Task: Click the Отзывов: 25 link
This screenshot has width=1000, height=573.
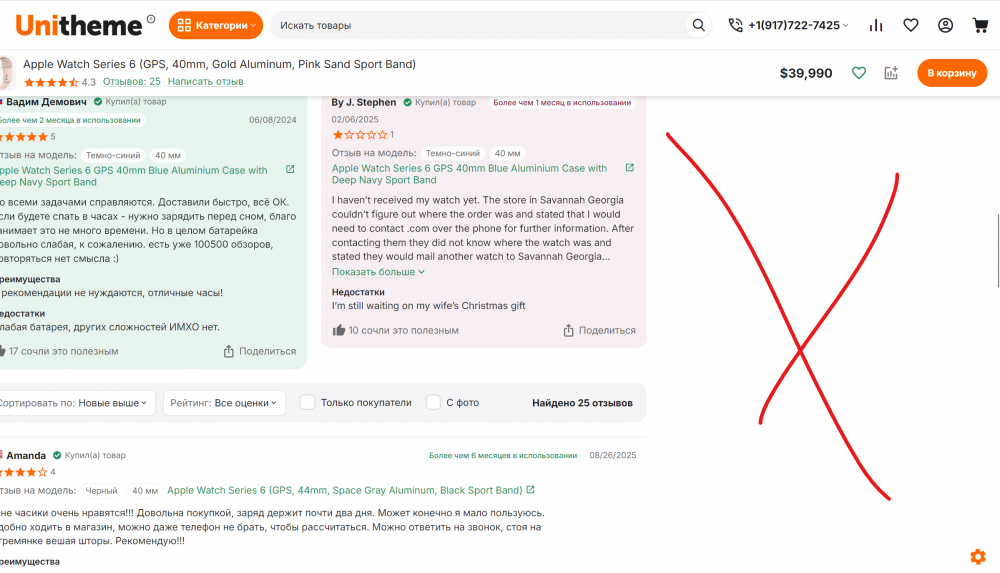Action: point(132,82)
